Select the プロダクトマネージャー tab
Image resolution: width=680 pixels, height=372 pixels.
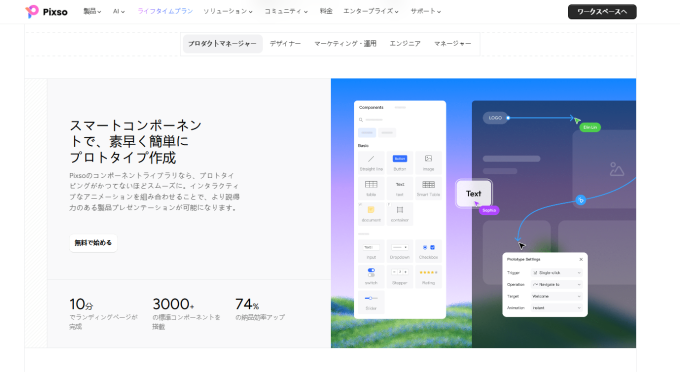pos(222,44)
